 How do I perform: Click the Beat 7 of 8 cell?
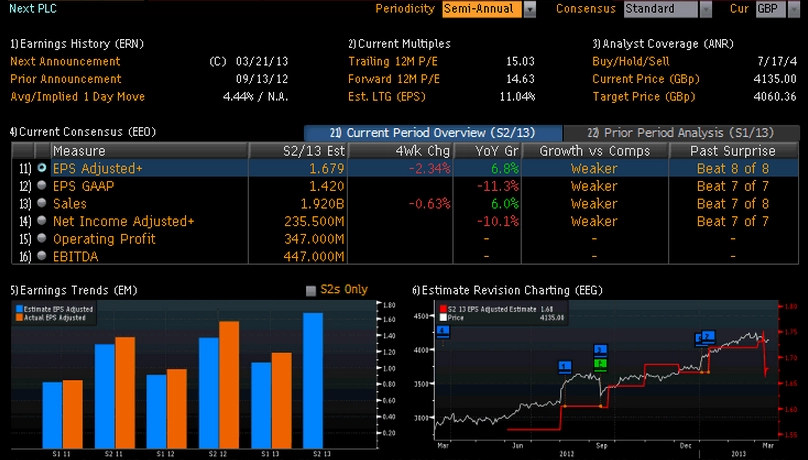(733, 203)
